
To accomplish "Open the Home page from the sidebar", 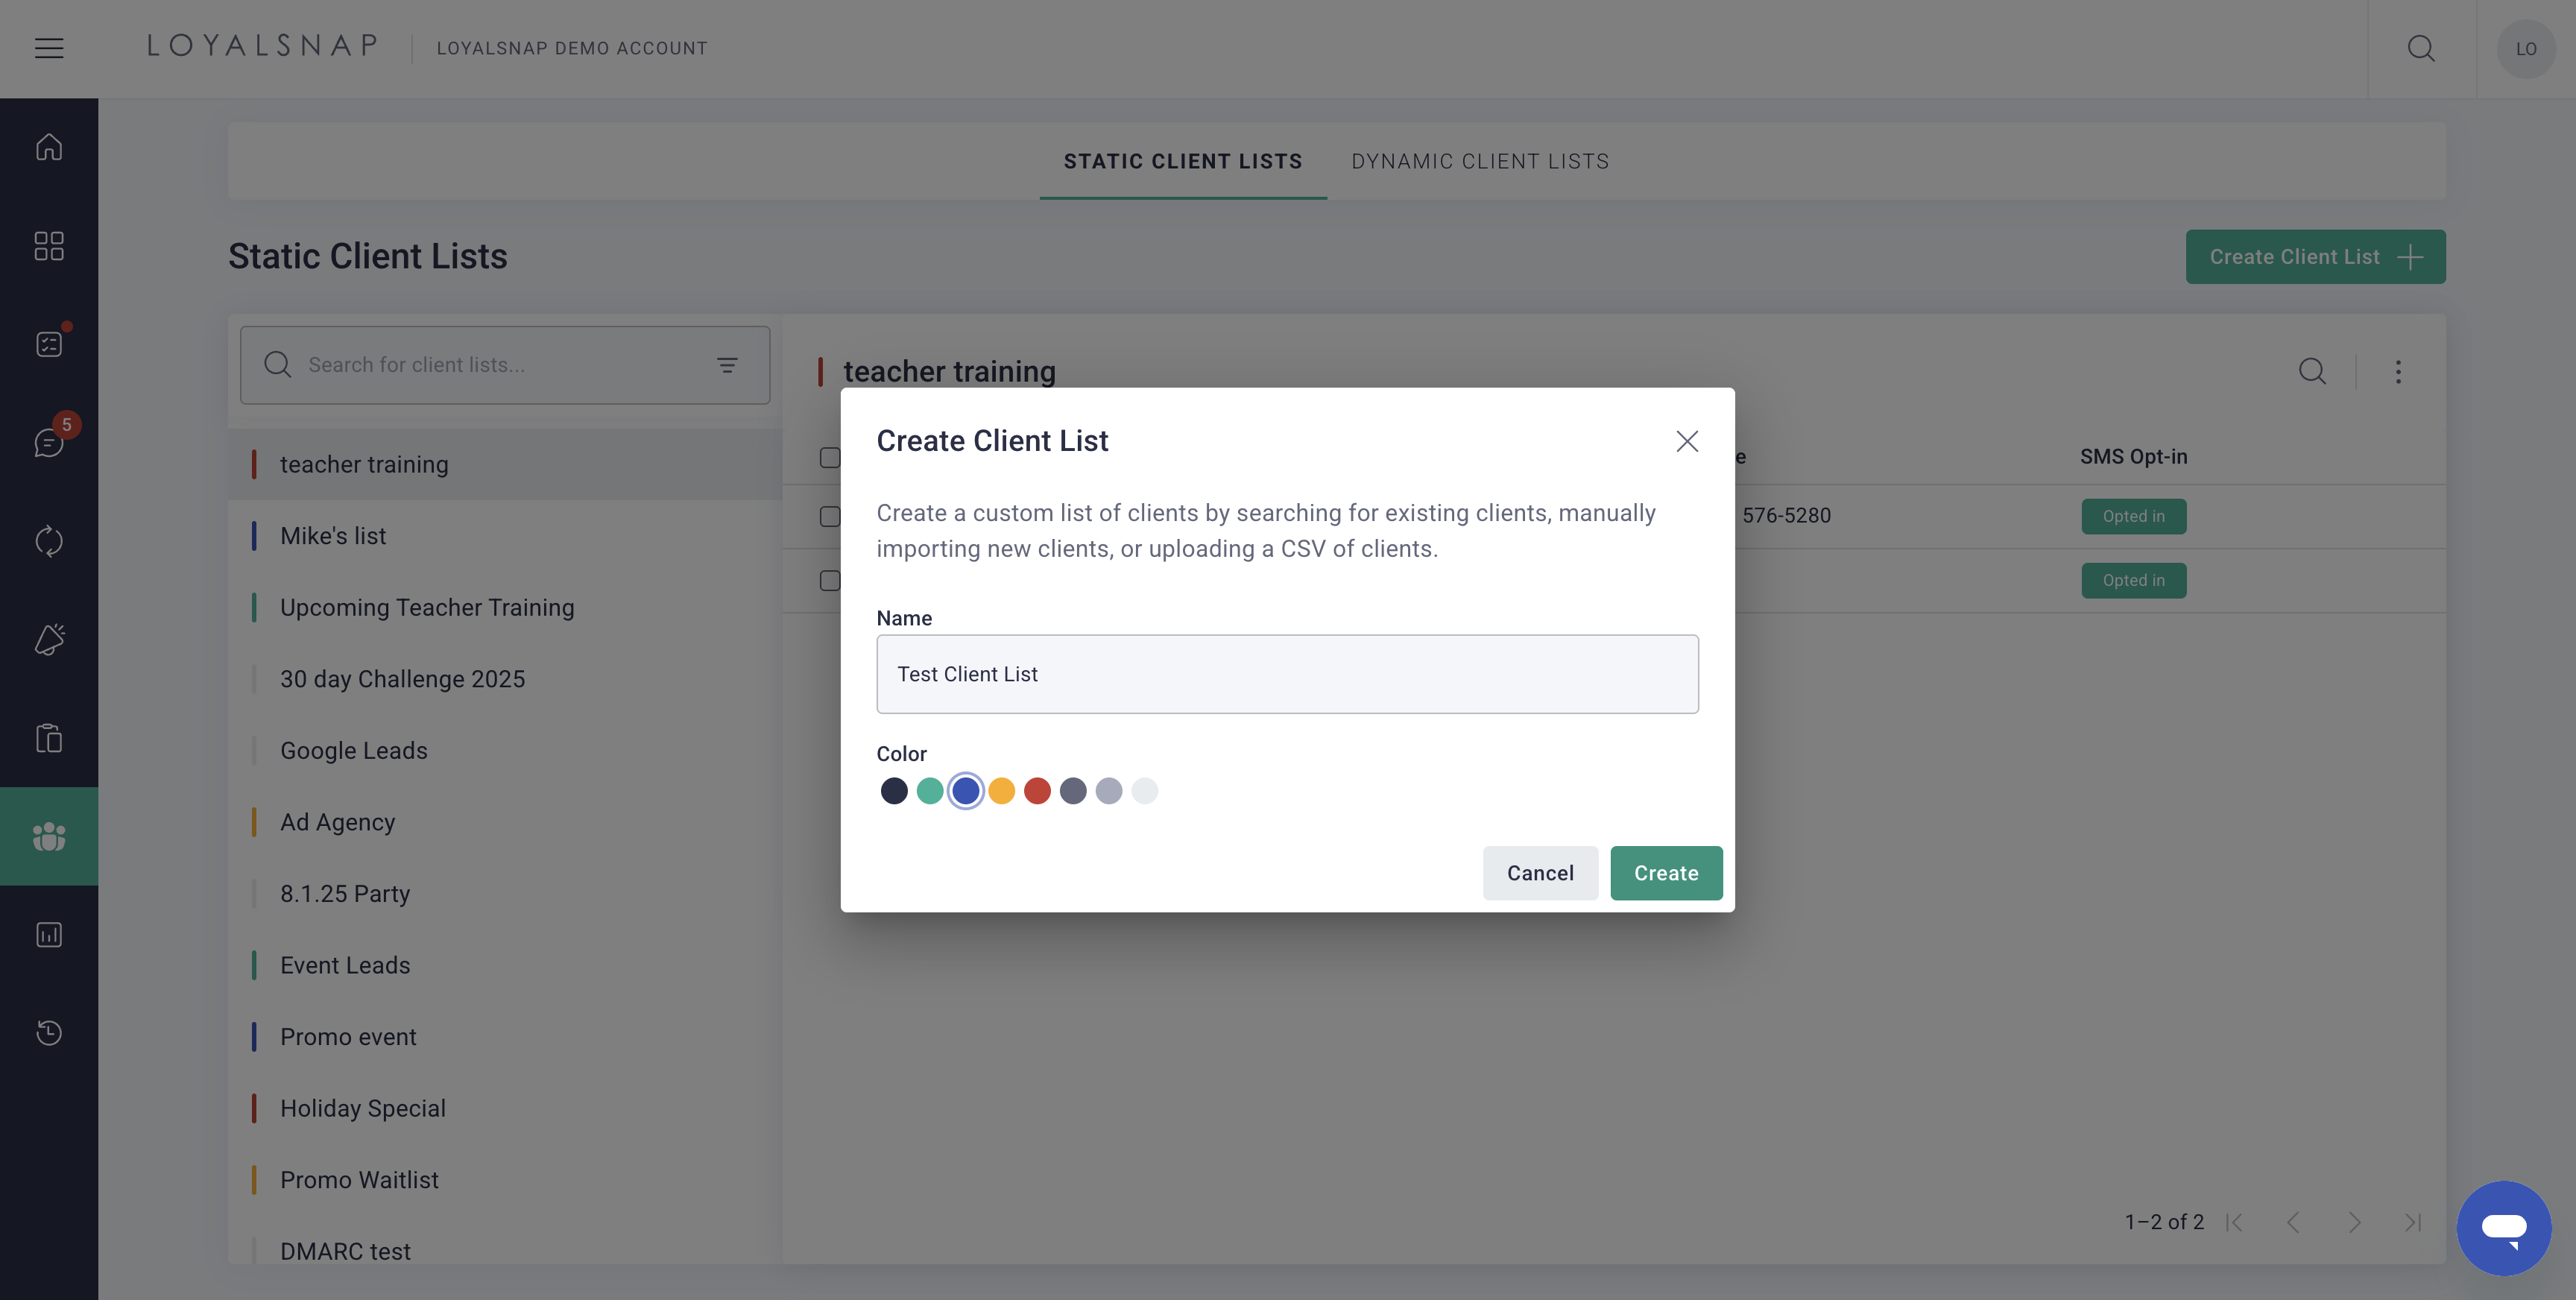I will coord(48,146).
